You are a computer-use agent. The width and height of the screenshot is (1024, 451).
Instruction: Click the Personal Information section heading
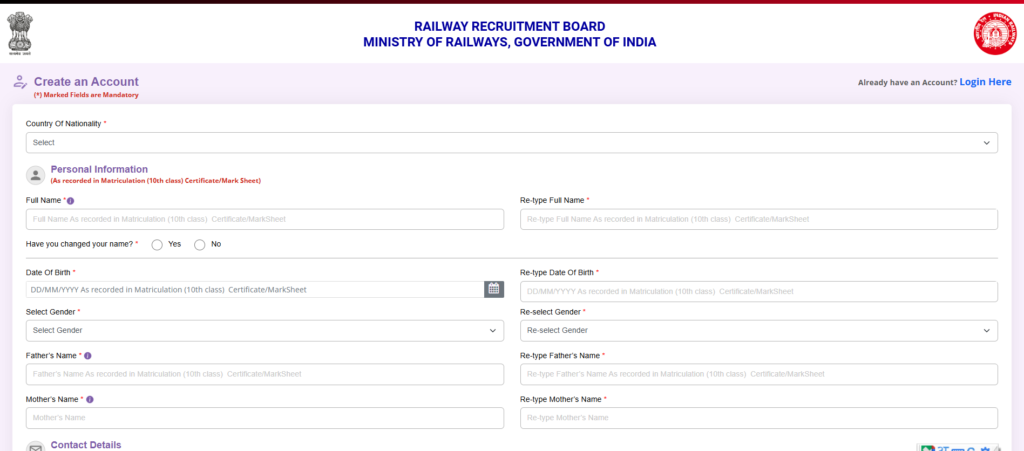coord(99,169)
